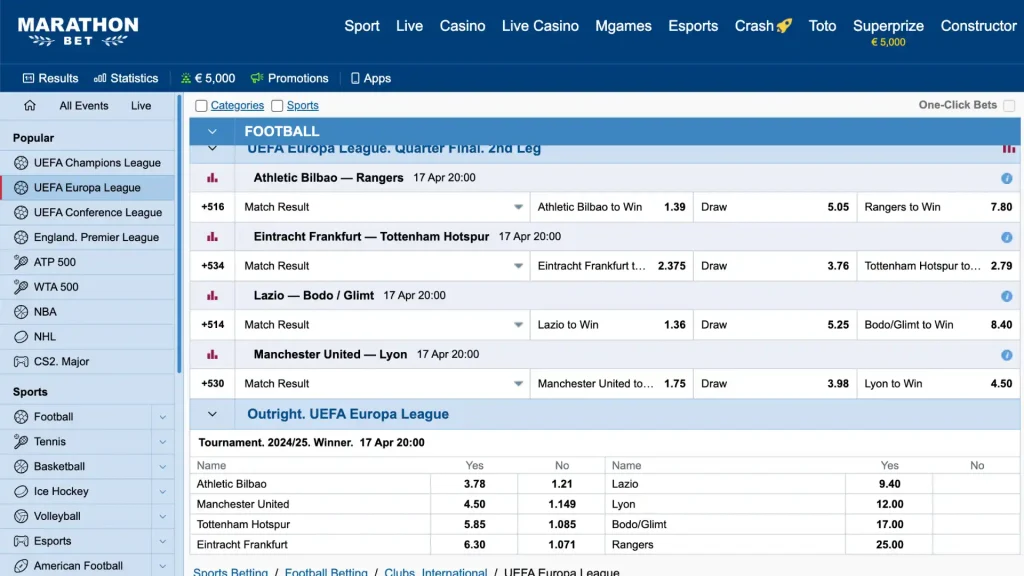Expand the Tennis sports chevron
The width and height of the screenshot is (1024, 576).
[x=163, y=441]
